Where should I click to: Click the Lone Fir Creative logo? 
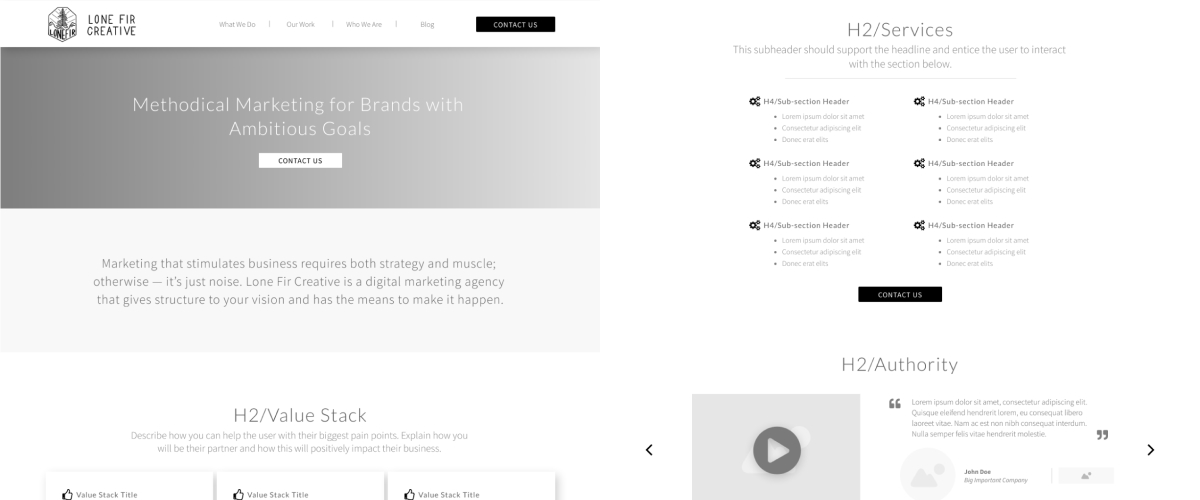[92, 24]
